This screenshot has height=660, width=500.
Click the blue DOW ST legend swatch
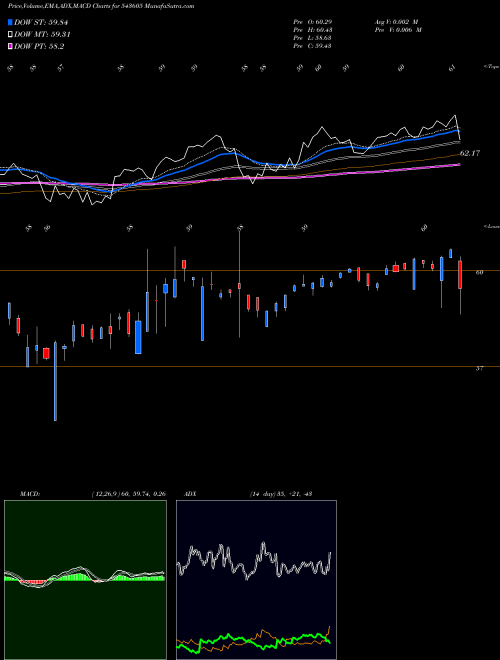pos(11,22)
